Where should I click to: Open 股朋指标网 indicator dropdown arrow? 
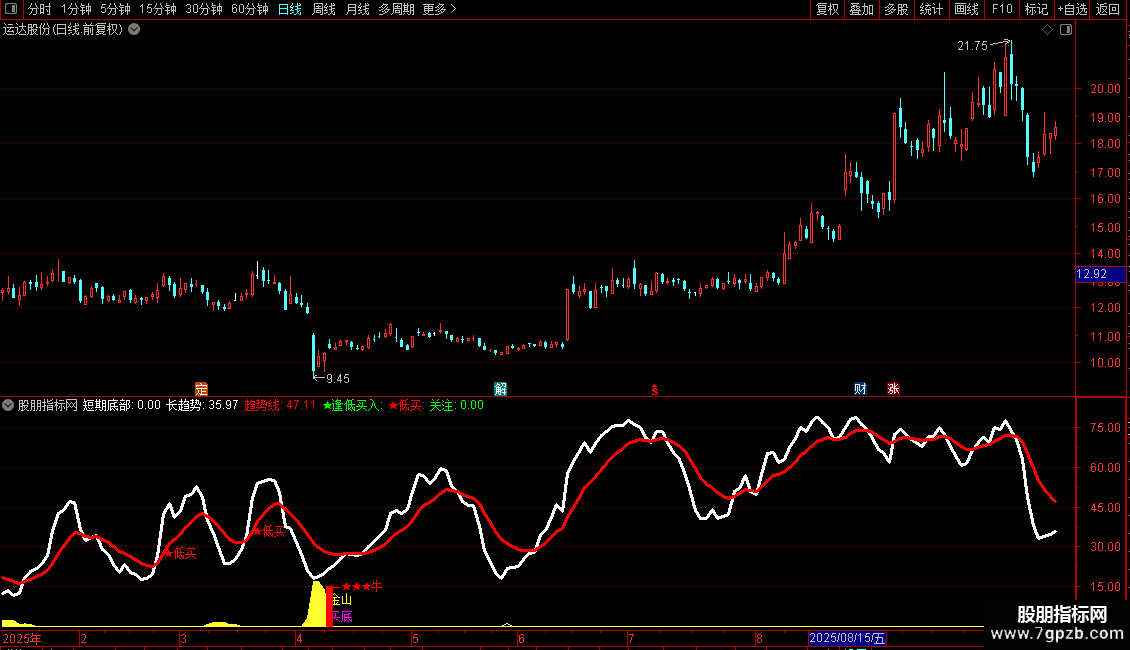[8, 405]
